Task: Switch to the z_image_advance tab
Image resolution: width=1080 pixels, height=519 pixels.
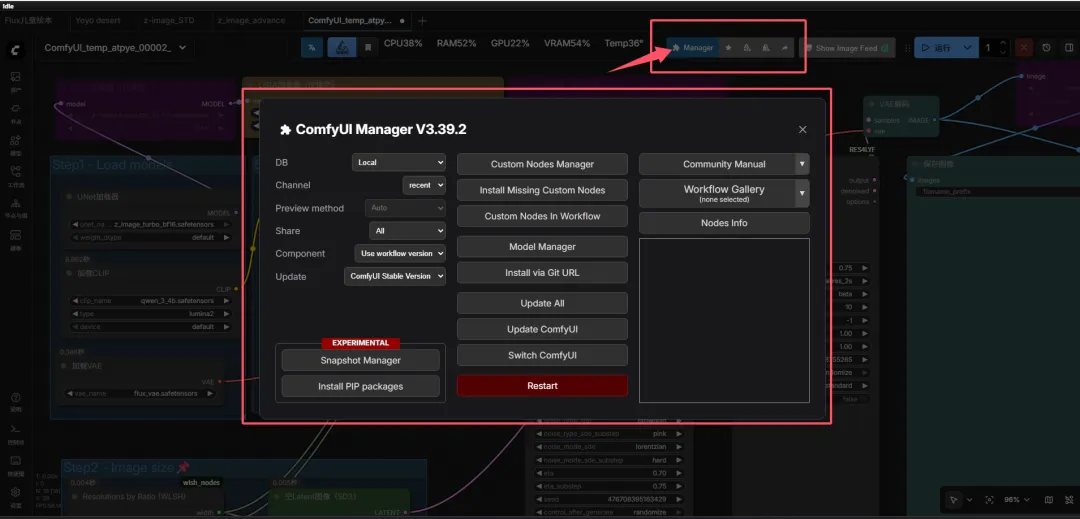Action: 251,20
